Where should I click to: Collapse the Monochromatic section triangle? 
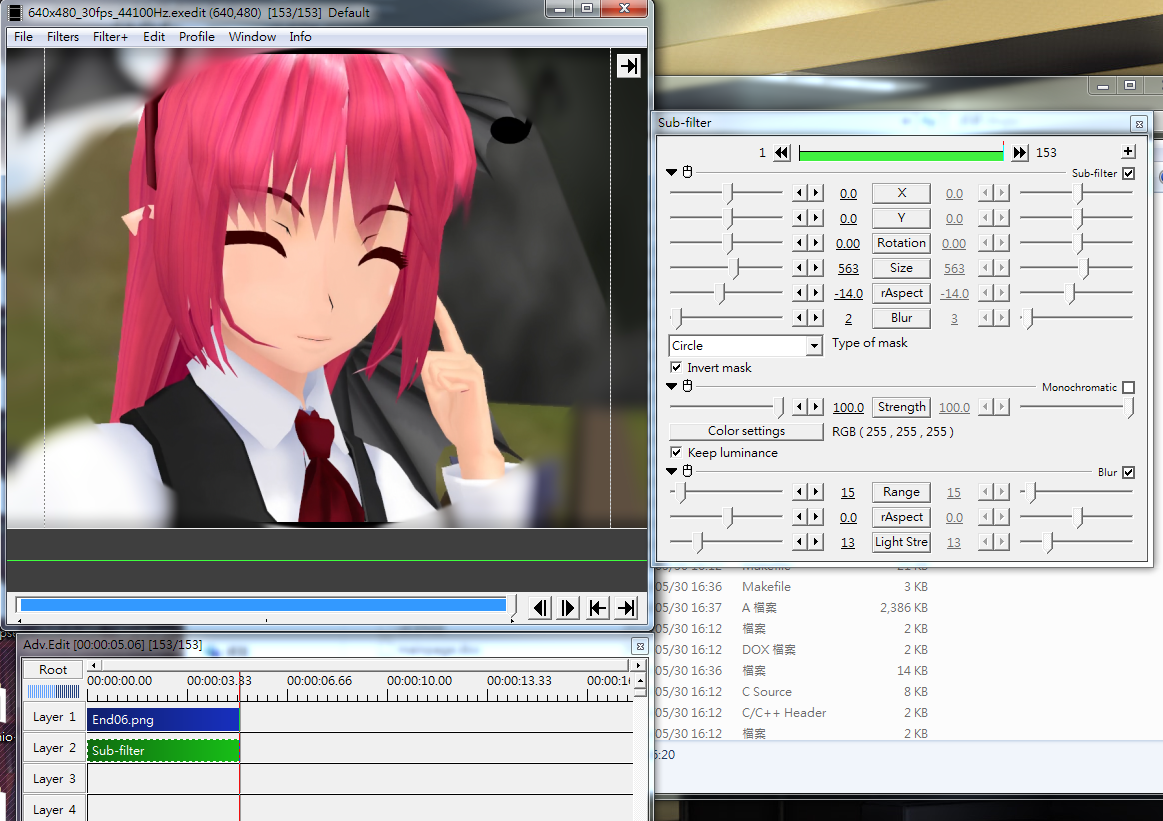(x=671, y=386)
